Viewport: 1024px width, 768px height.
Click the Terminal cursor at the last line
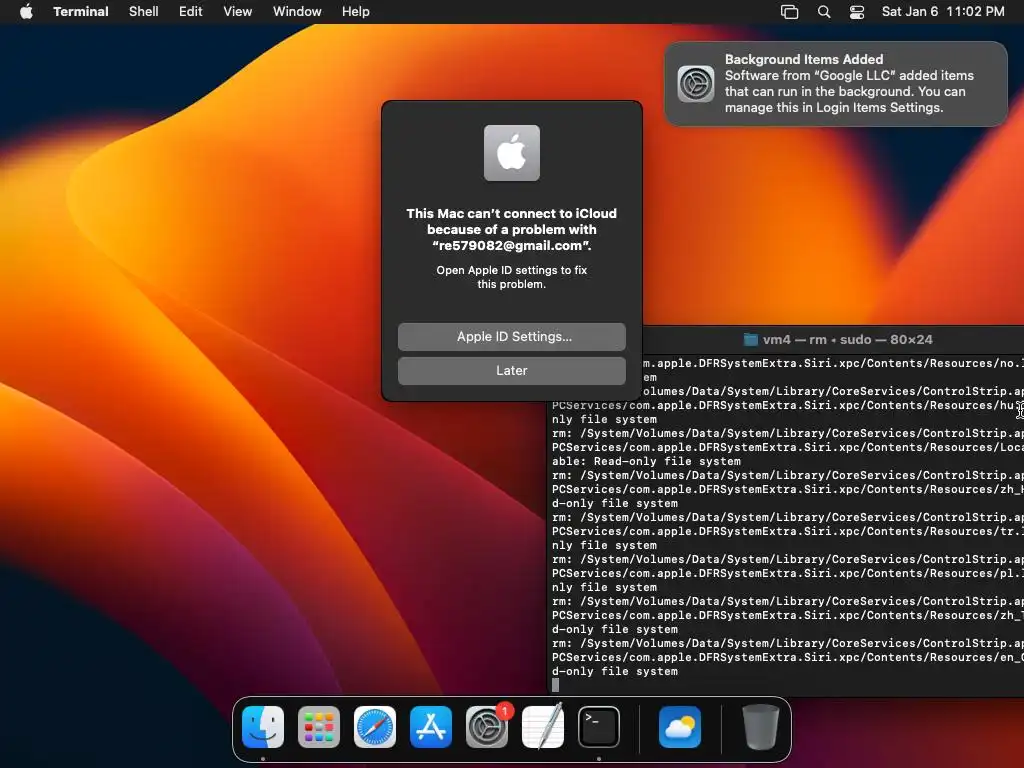tap(556, 685)
